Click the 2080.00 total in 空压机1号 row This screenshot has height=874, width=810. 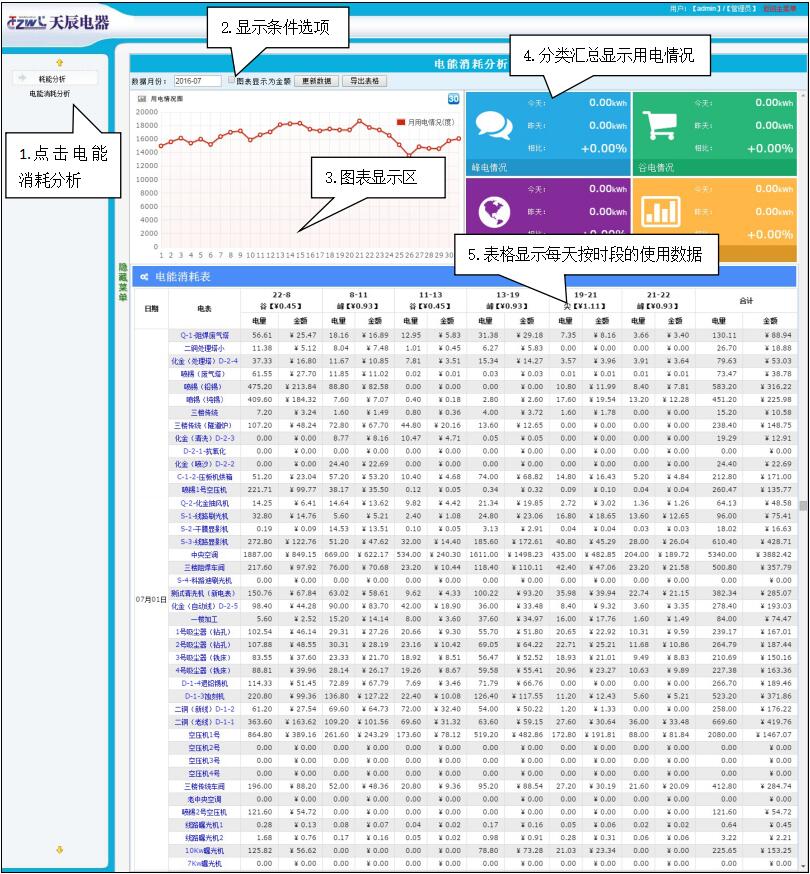pyautogui.click(x=722, y=735)
